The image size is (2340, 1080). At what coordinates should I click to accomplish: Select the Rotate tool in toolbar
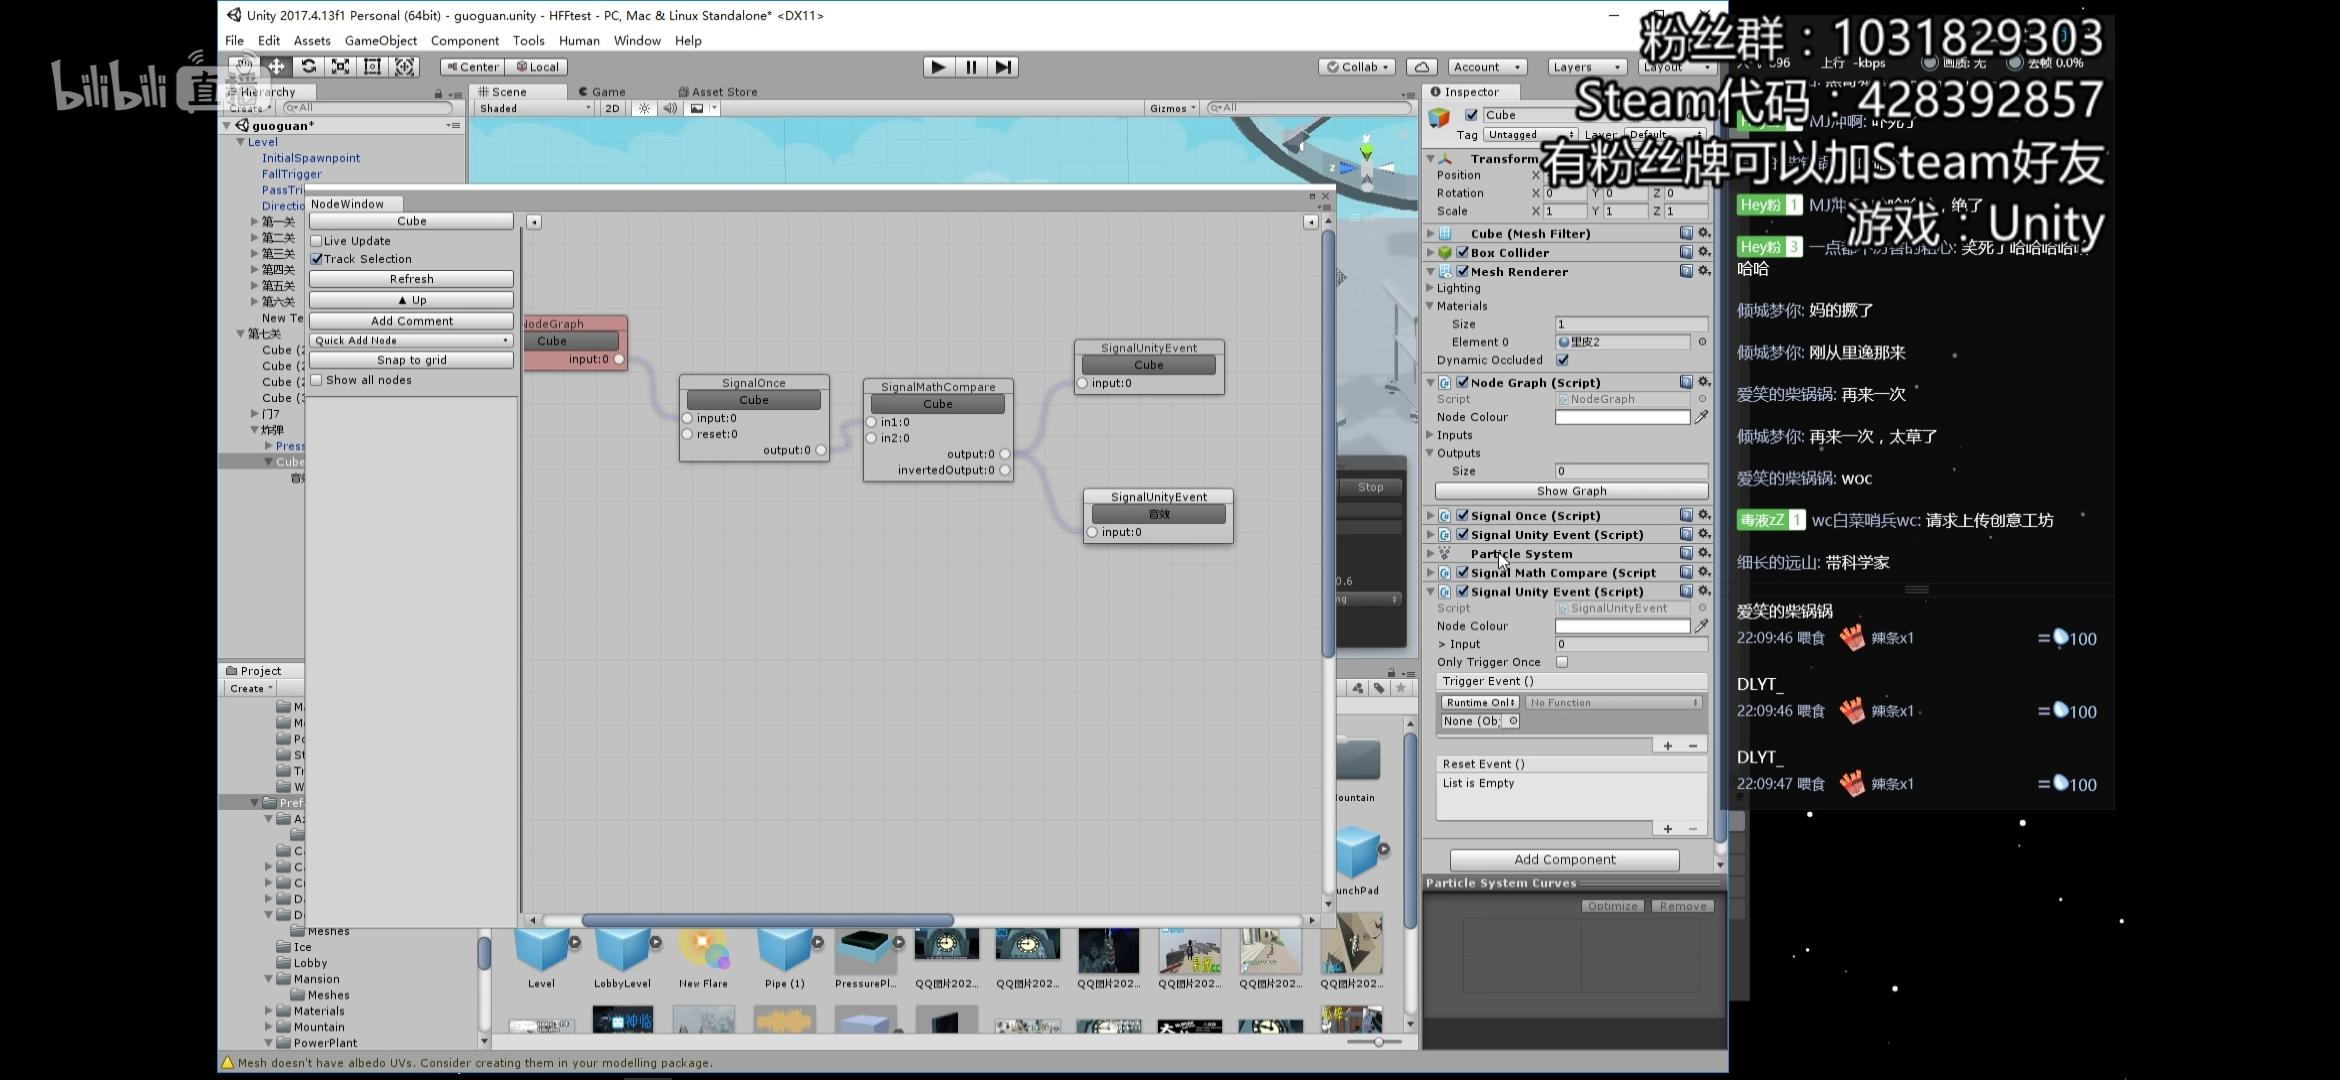[309, 67]
